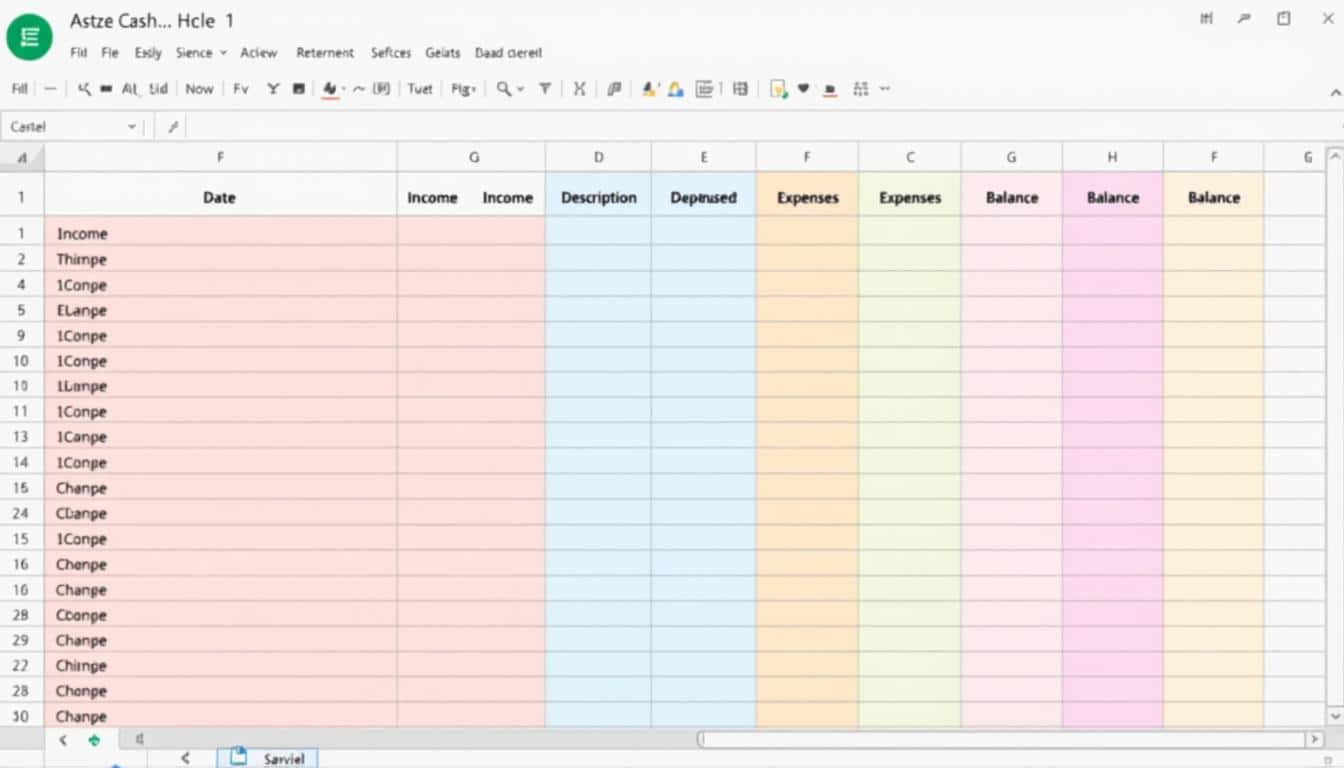Click the formula bar pen icon

pos(173,127)
